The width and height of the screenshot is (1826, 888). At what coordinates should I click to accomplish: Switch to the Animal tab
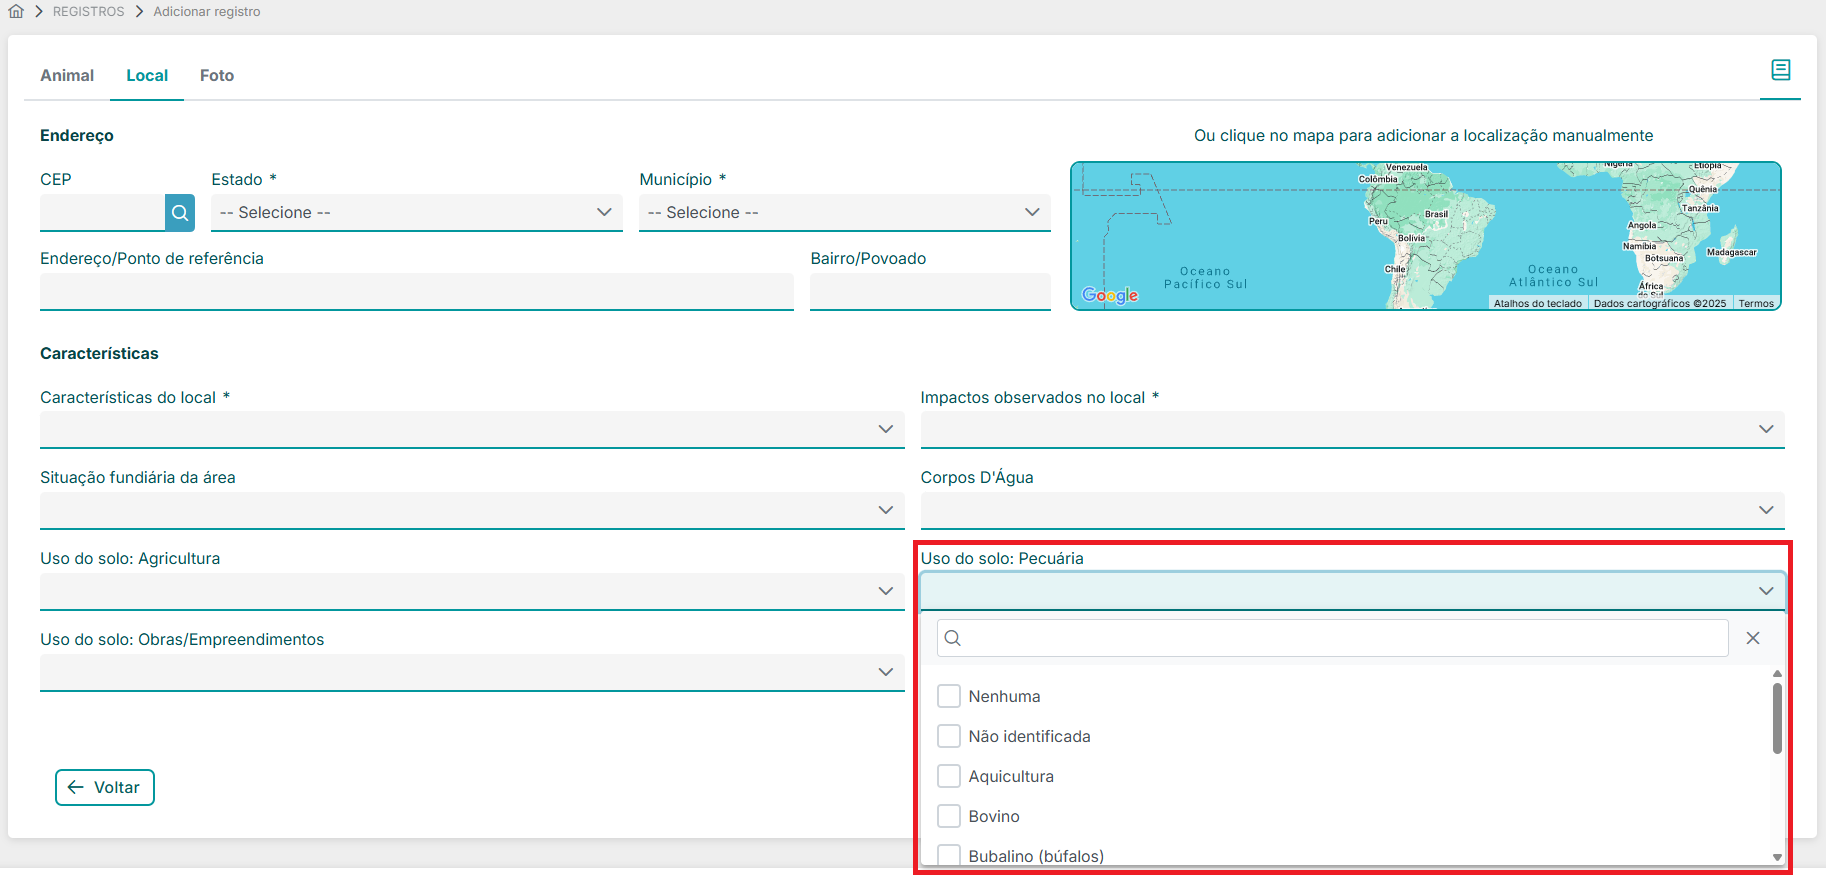[x=67, y=76]
